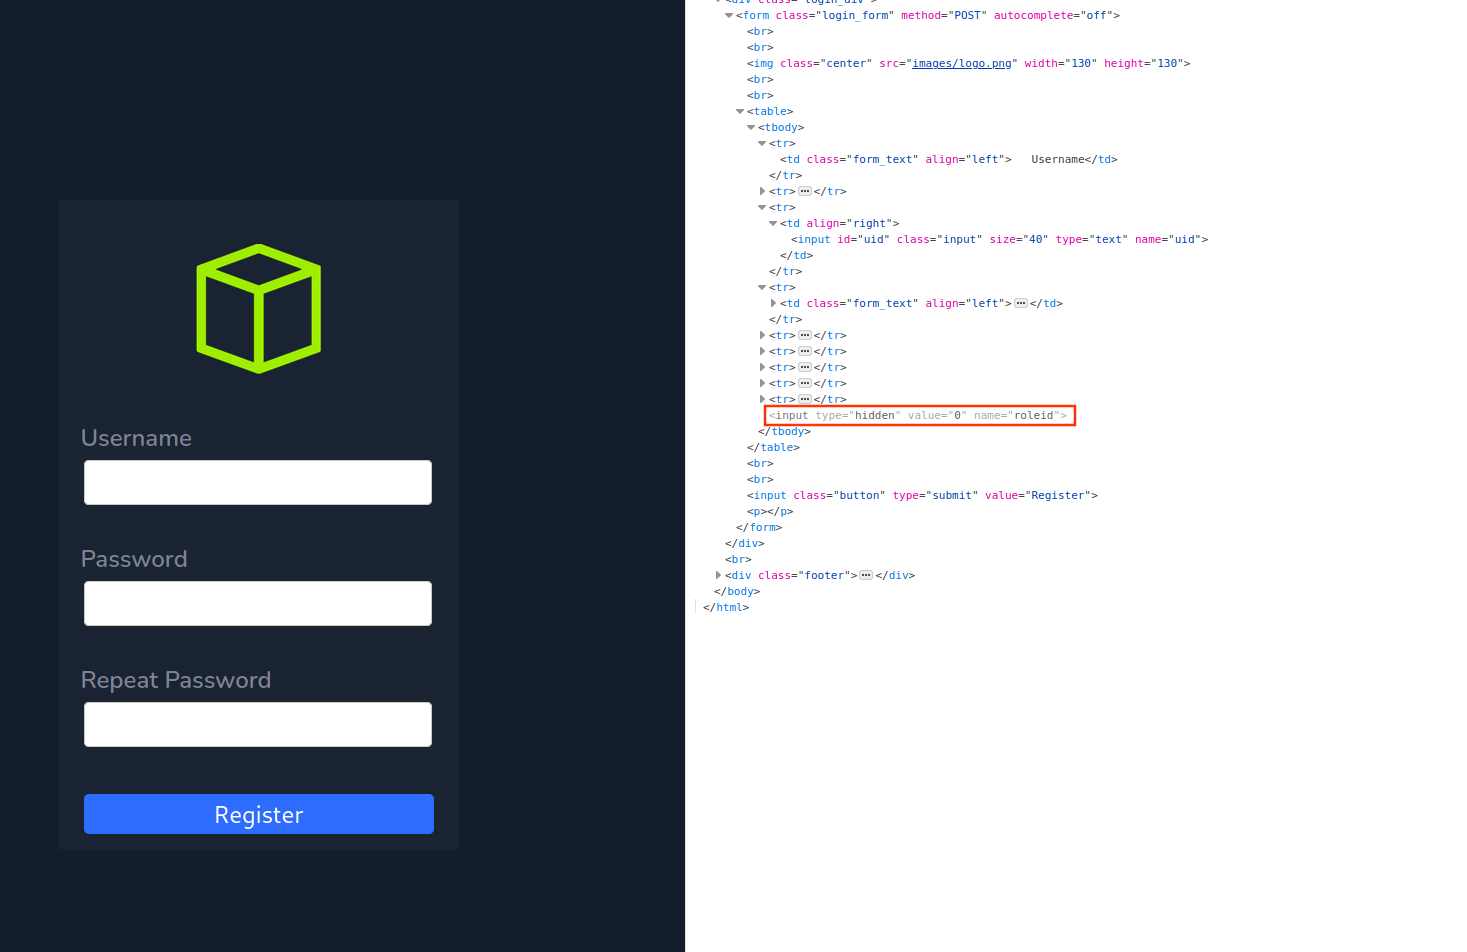Click the ellipsis badge in the footer div node
The image size is (1467, 952).
tap(866, 576)
